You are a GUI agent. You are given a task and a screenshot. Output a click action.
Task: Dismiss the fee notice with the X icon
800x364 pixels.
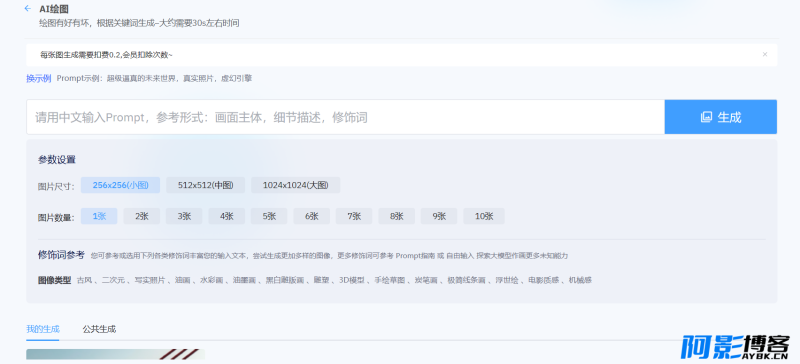764,54
